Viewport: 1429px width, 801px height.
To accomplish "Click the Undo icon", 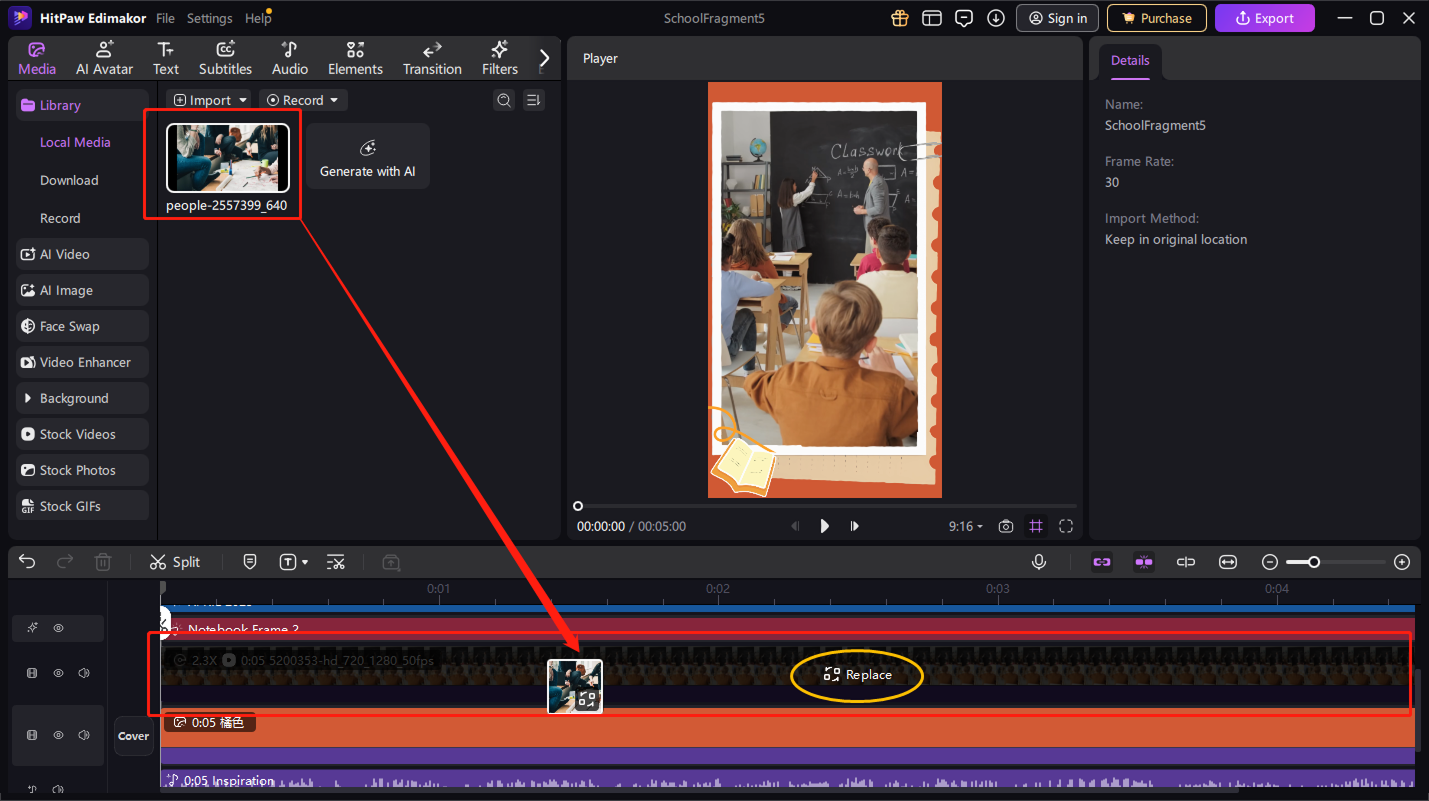I will click(27, 562).
